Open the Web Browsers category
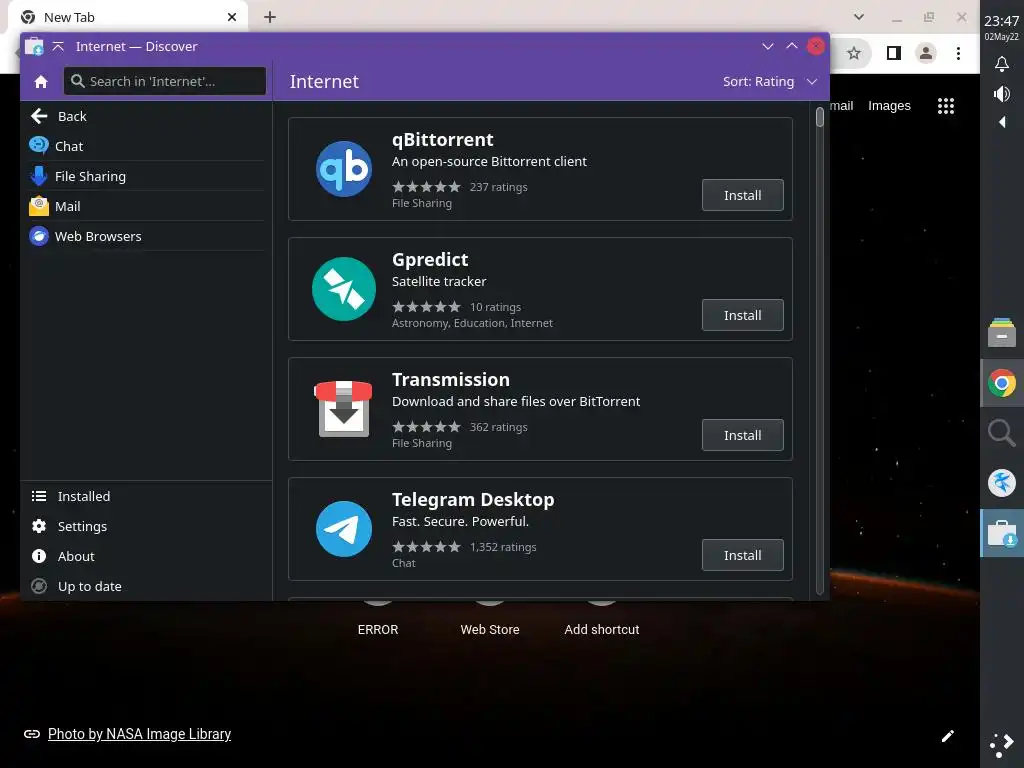The image size is (1024, 768). coord(147,236)
